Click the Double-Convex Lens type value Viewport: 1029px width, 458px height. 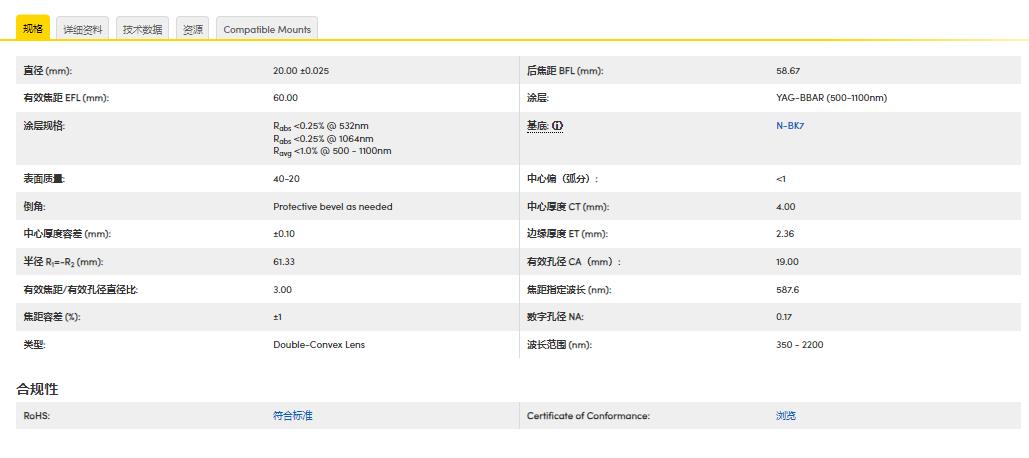tap(319, 345)
